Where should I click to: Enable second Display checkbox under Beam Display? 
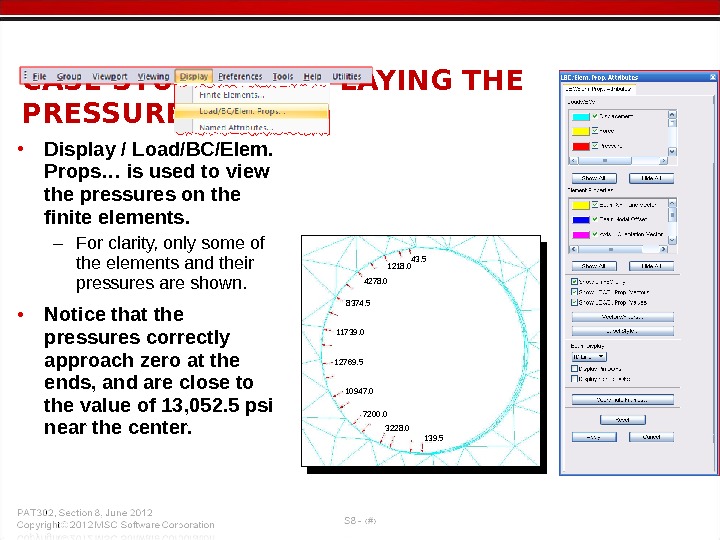pos(574,378)
